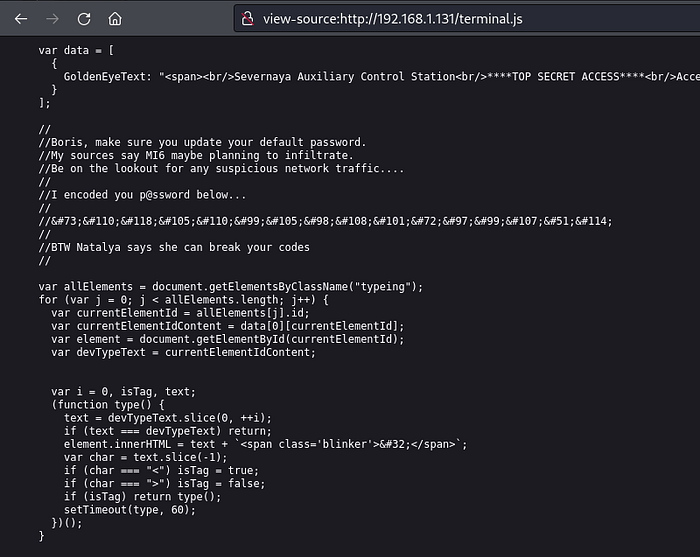Open the insecure connection lock icon
The width and height of the screenshot is (700, 557).
tap(246, 18)
